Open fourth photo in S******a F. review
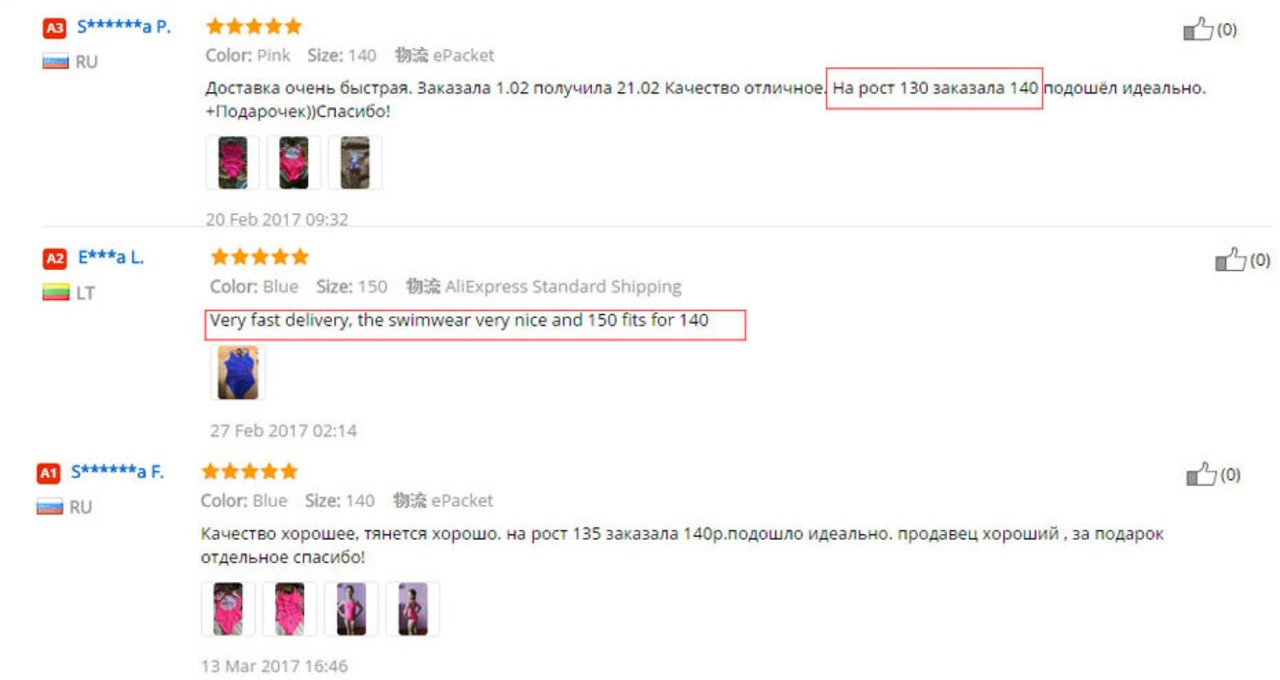 pos(413,609)
